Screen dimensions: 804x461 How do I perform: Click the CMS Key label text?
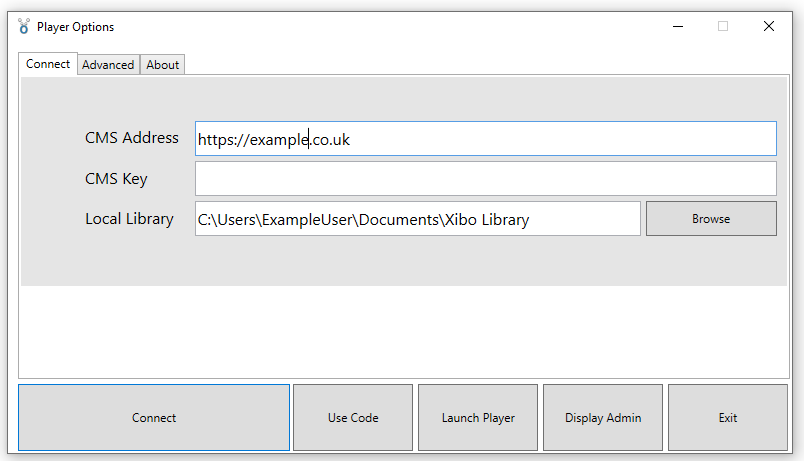click(x=116, y=179)
